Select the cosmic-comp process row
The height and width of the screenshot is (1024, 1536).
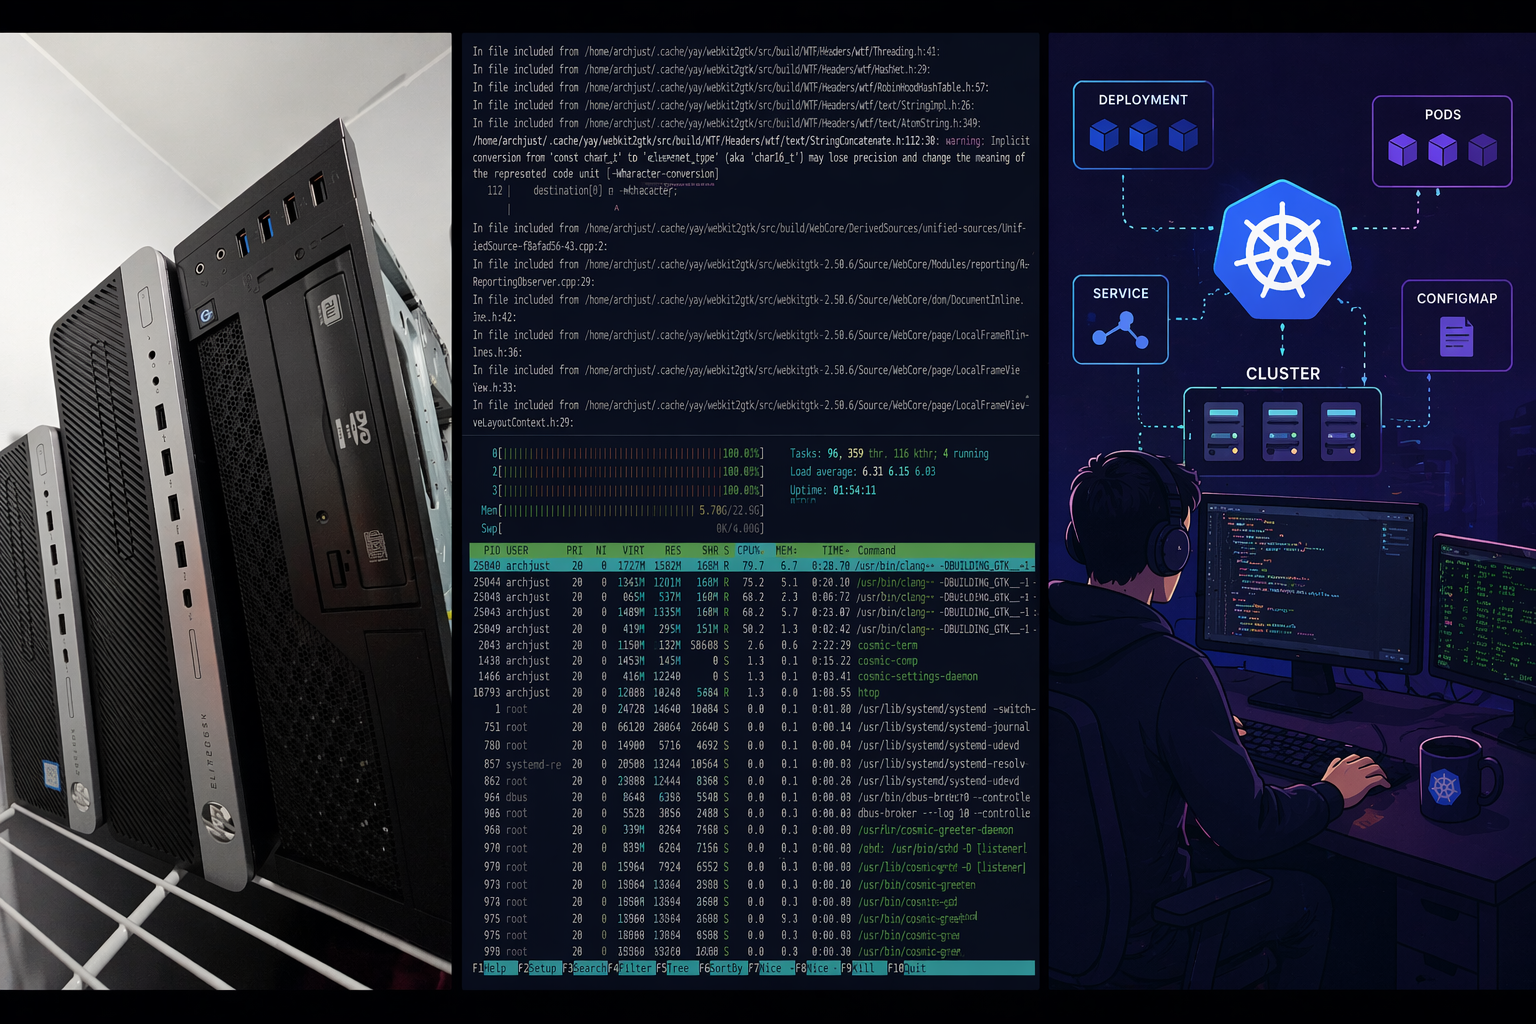pos(752,661)
